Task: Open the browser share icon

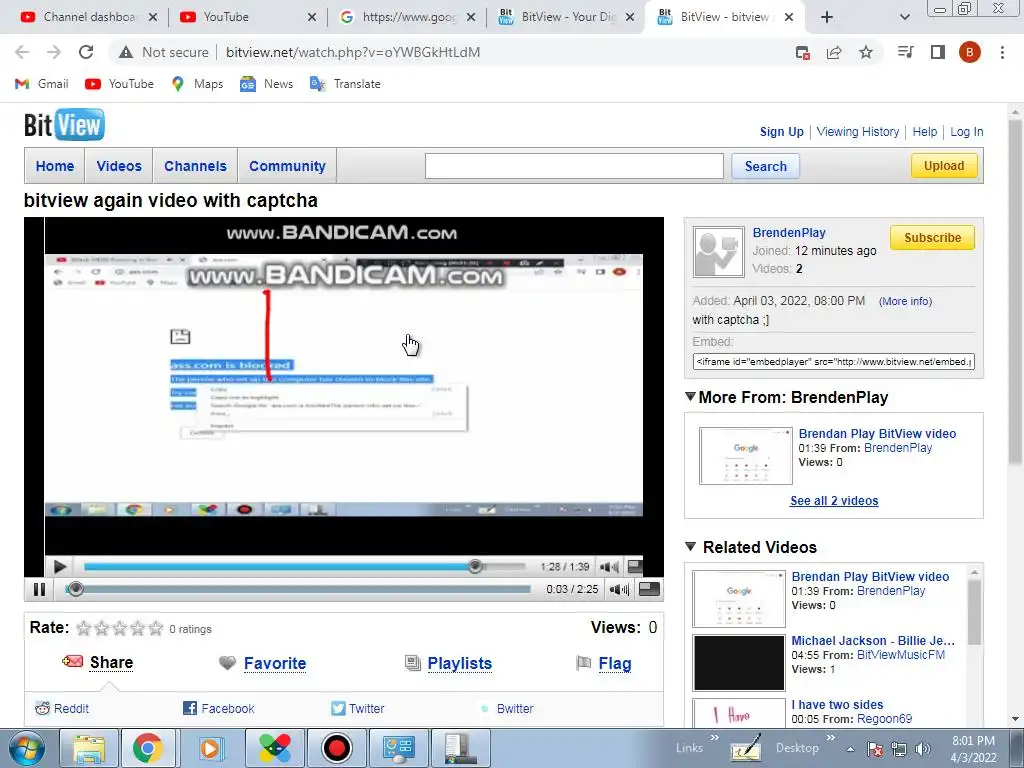Action: 834,52
